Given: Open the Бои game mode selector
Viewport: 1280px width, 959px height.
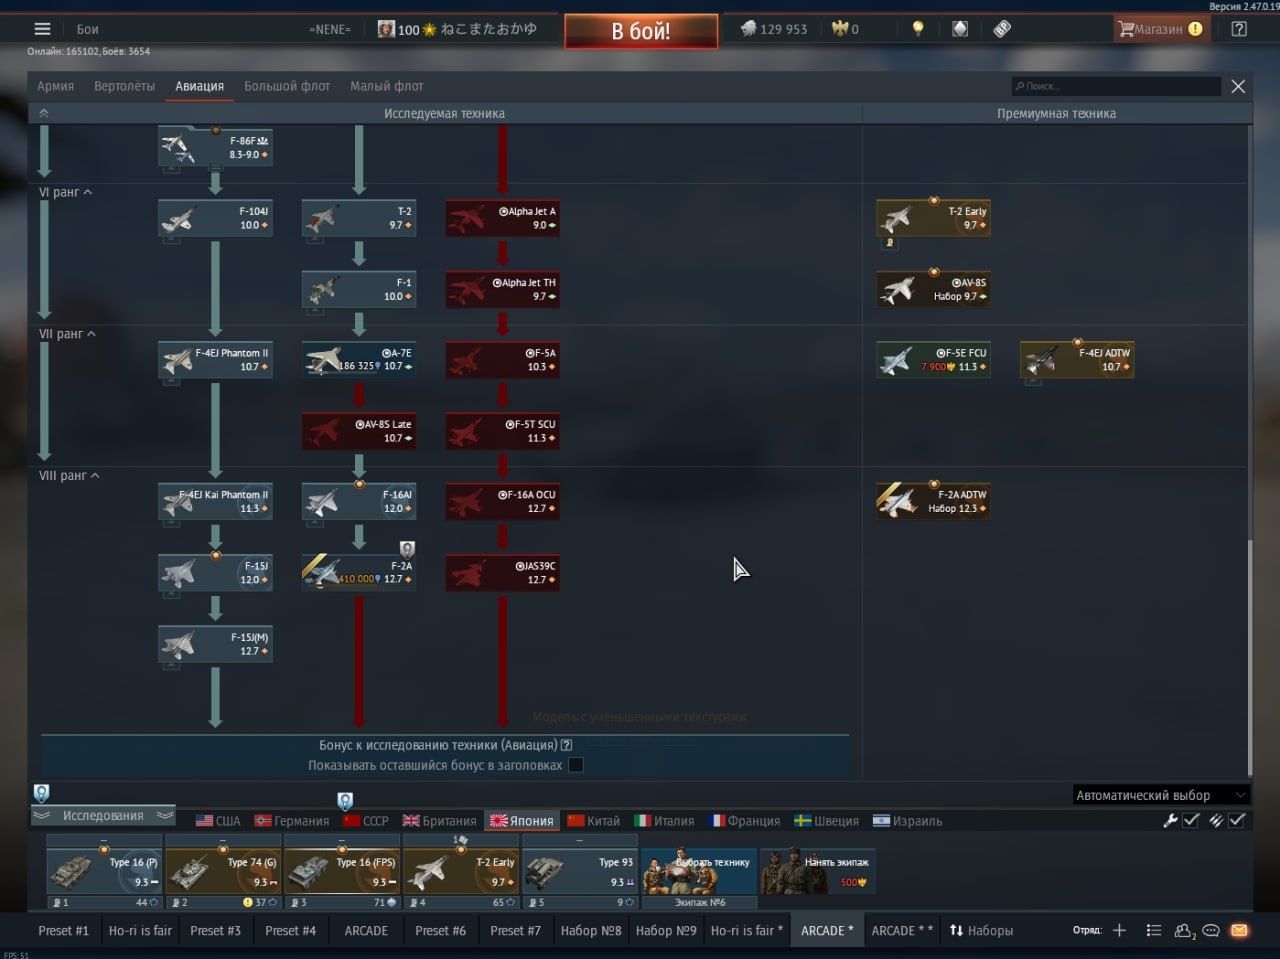Looking at the screenshot, I should click(x=88, y=29).
